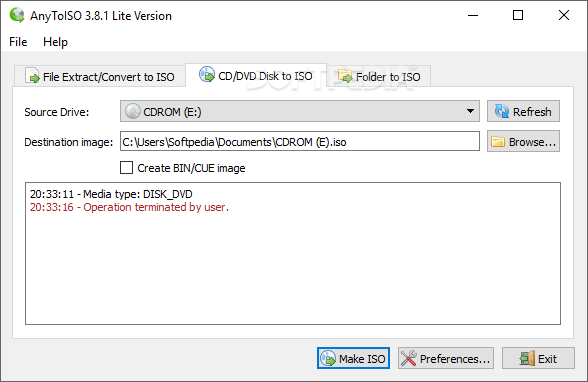Screen dimensions: 588x382
Task: Exit the application with Exit button
Action: [x=538, y=358]
